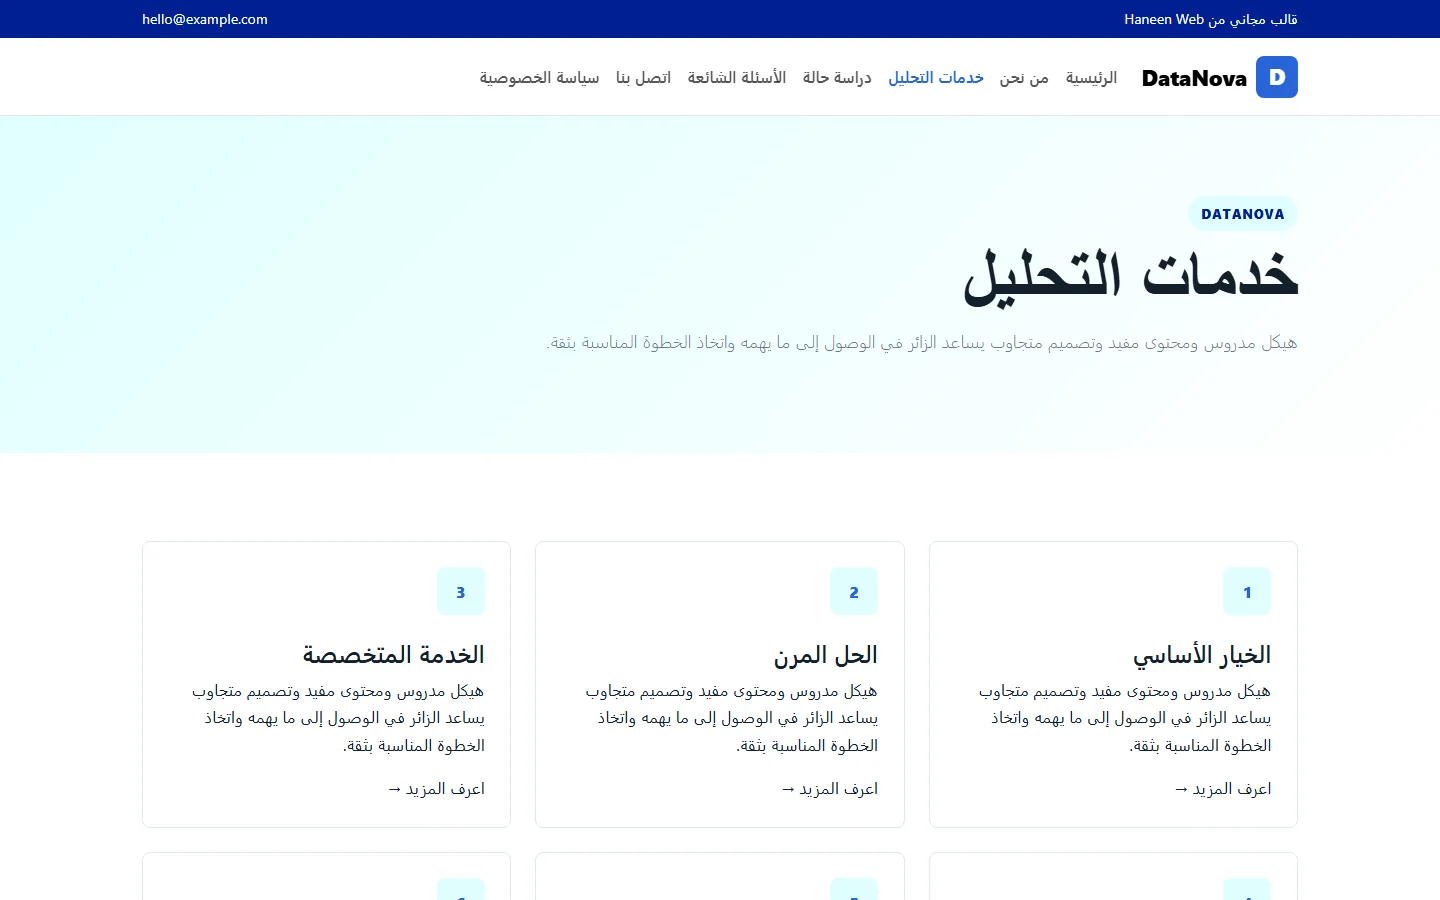The width and height of the screenshot is (1440, 900).
Task: Select the خدمات التحليل nav item
Action: coord(936,78)
